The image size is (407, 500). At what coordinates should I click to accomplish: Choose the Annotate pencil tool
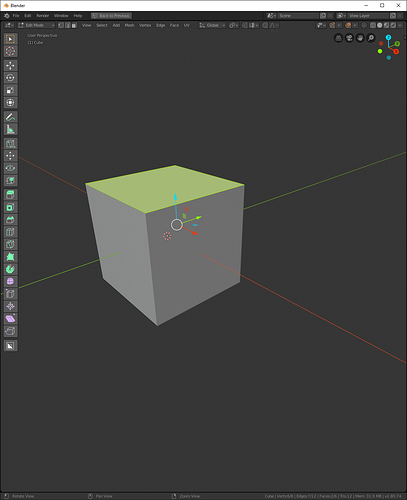[x=10, y=117]
